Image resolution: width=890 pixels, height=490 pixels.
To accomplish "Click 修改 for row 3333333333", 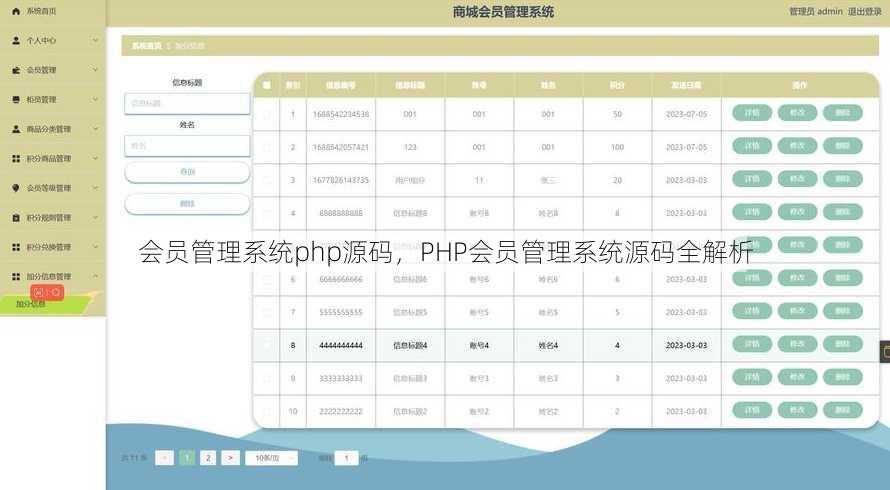I will tap(797, 377).
